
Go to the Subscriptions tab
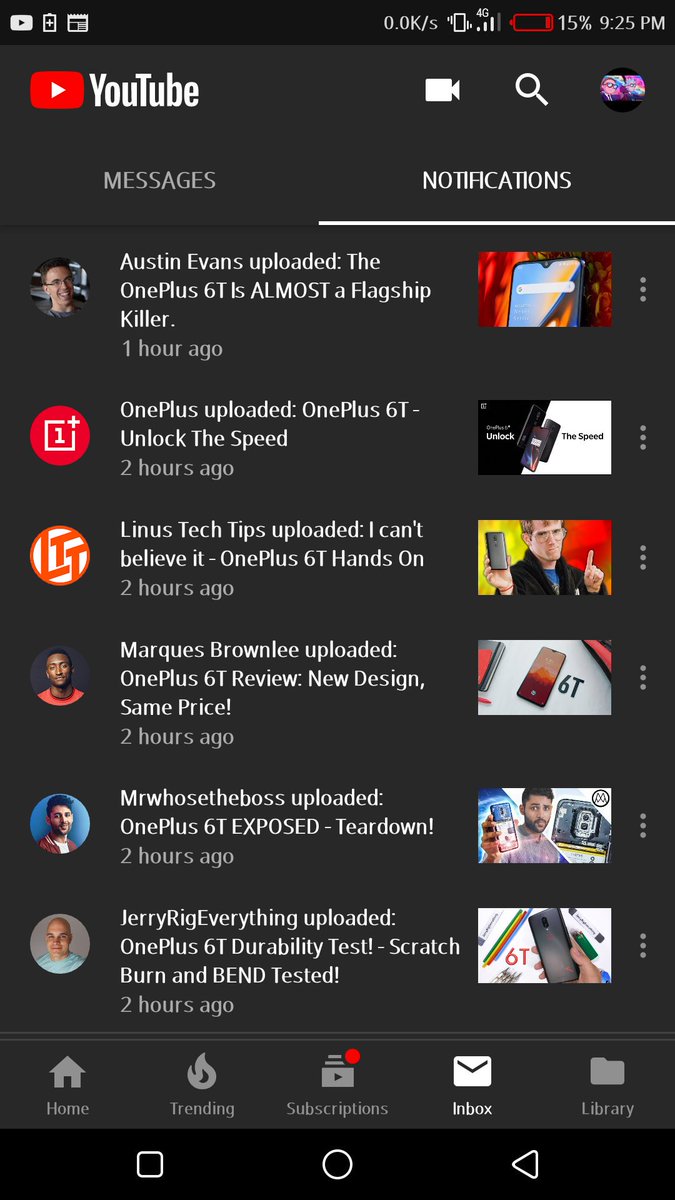tap(337, 1085)
